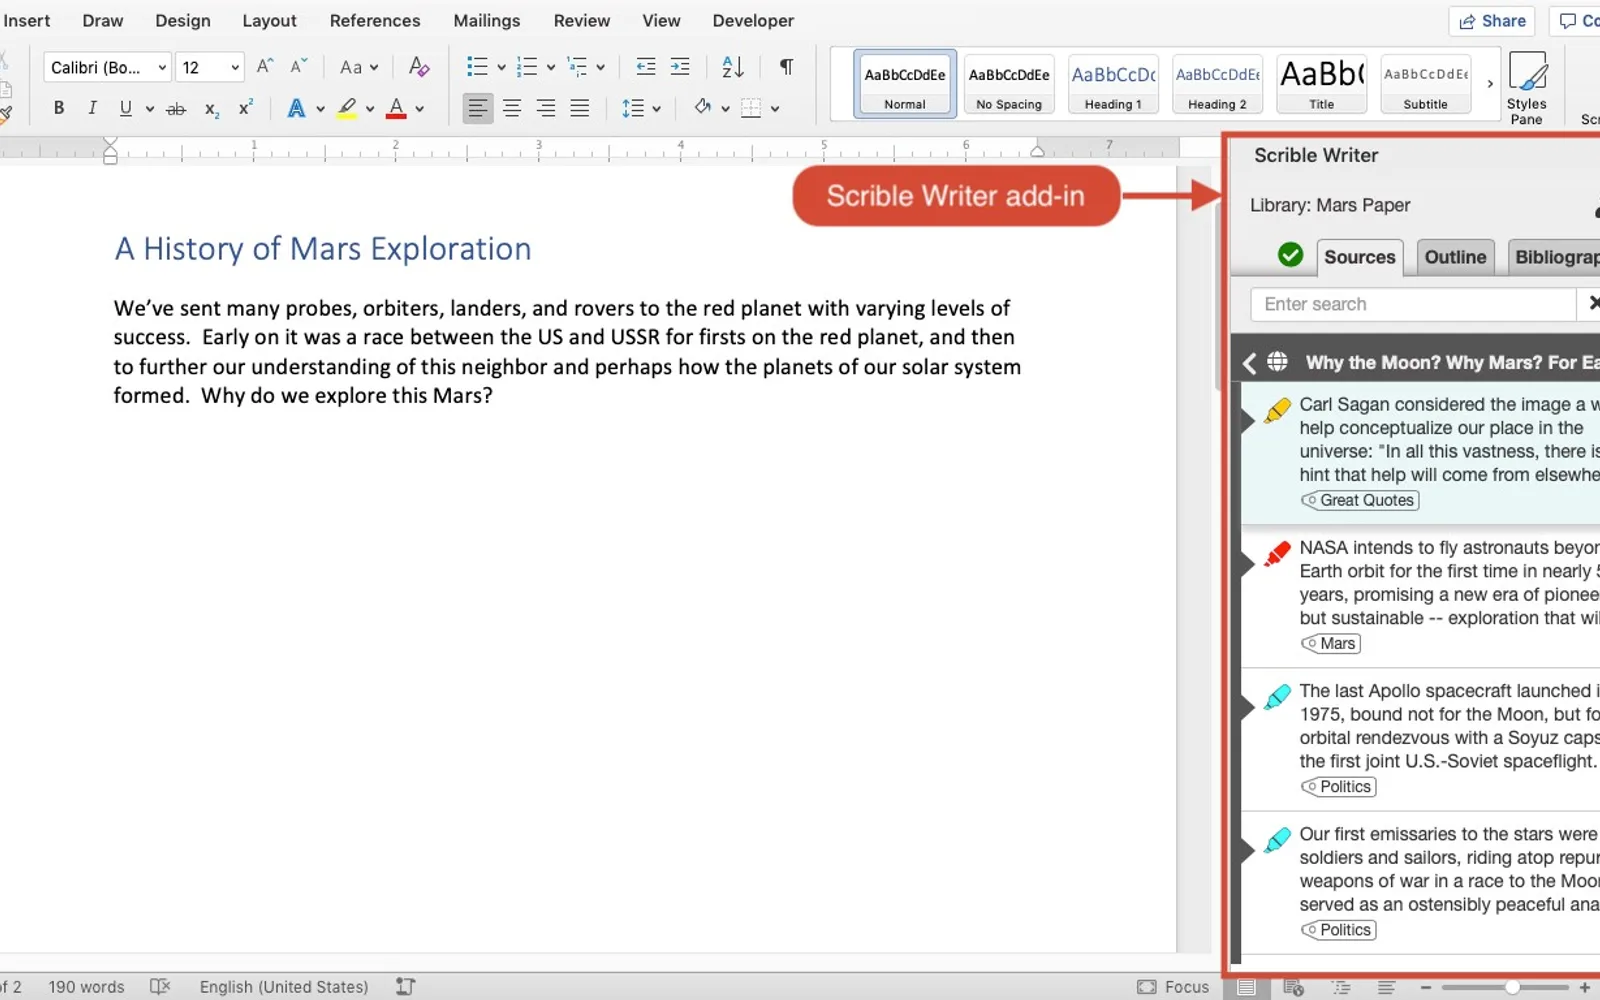Image resolution: width=1600 pixels, height=1000 pixels.
Task: Center align text
Action: click(x=512, y=108)
